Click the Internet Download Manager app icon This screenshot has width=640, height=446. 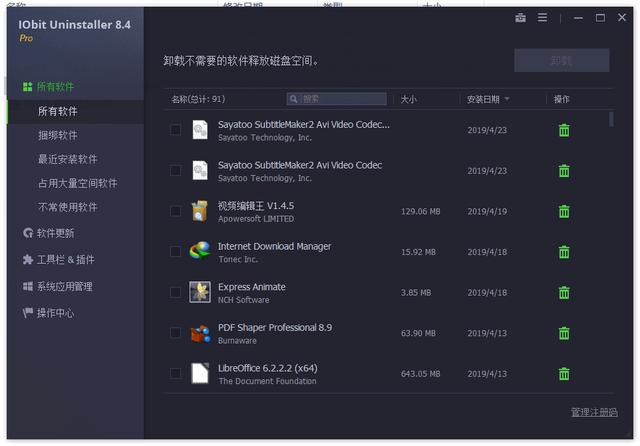[x=200, y=251]
